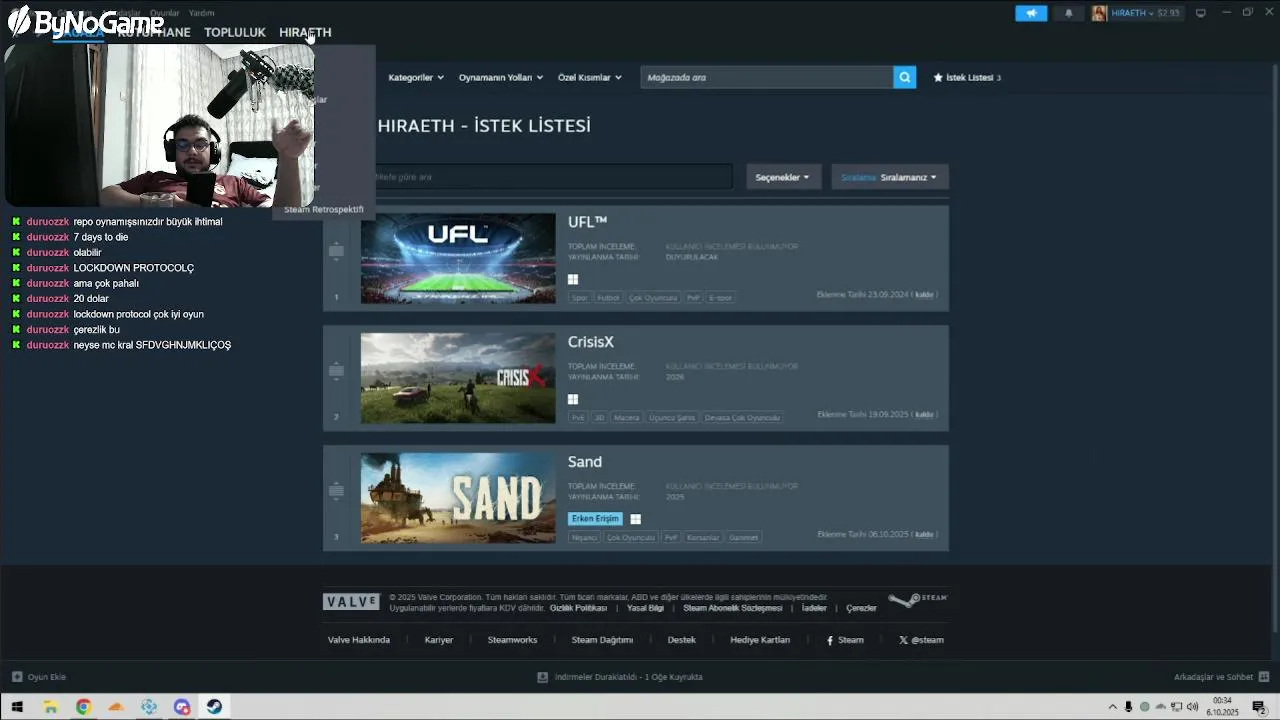
Task: Click the Windows platform icon on CrisisX
Action: [573, 399]
